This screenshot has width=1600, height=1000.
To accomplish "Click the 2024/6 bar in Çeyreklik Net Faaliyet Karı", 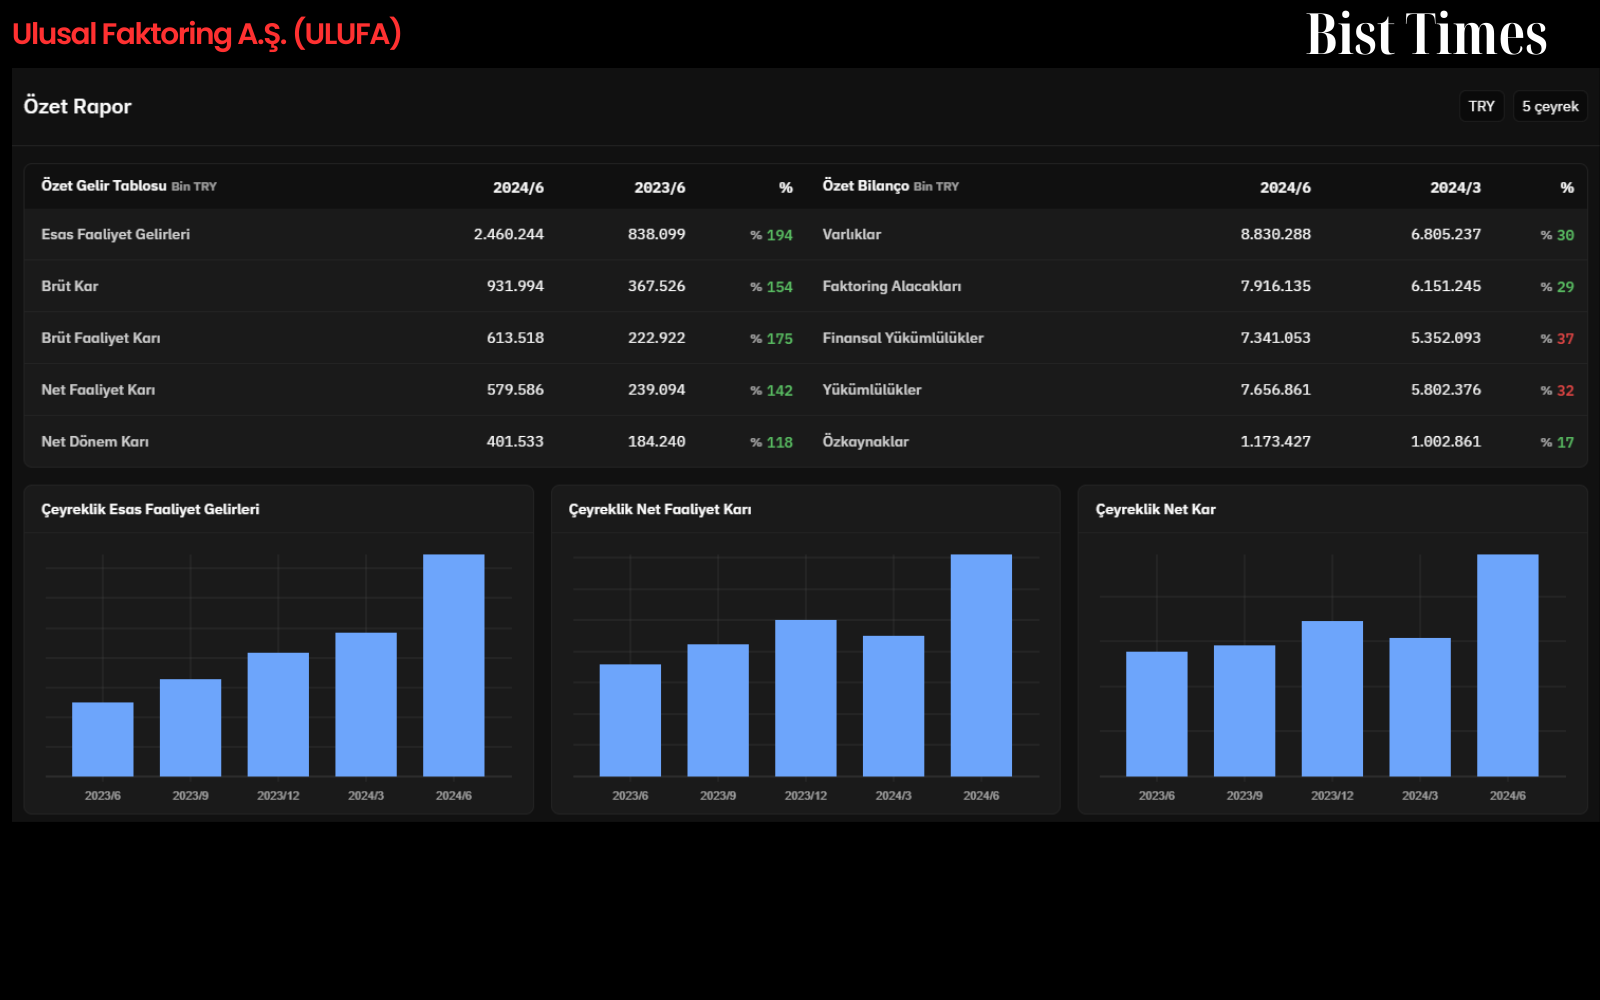I will (981, 665).
